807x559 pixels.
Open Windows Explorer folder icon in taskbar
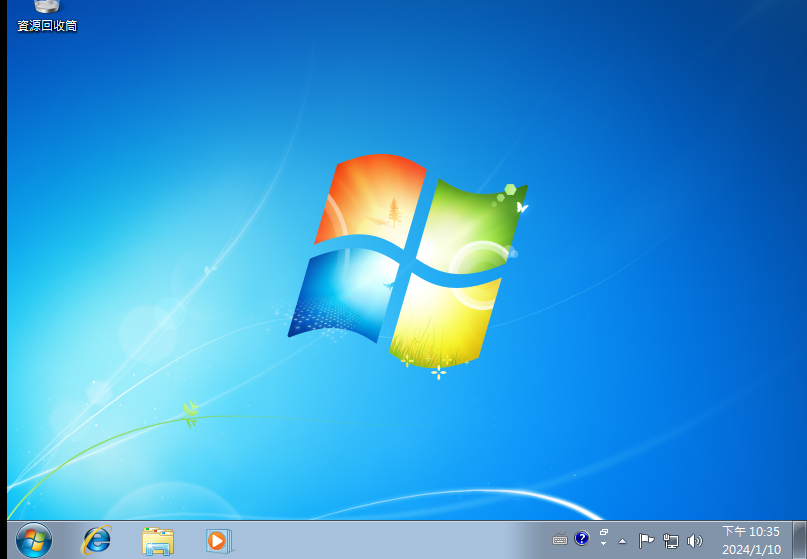click(x=158, y=541)
